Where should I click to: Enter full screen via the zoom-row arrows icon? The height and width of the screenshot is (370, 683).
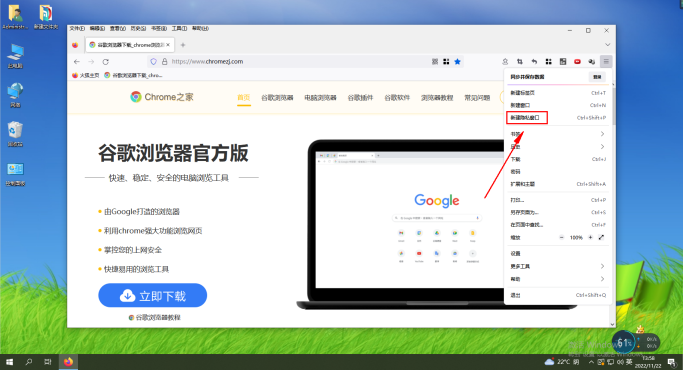(x=602, y=238)
